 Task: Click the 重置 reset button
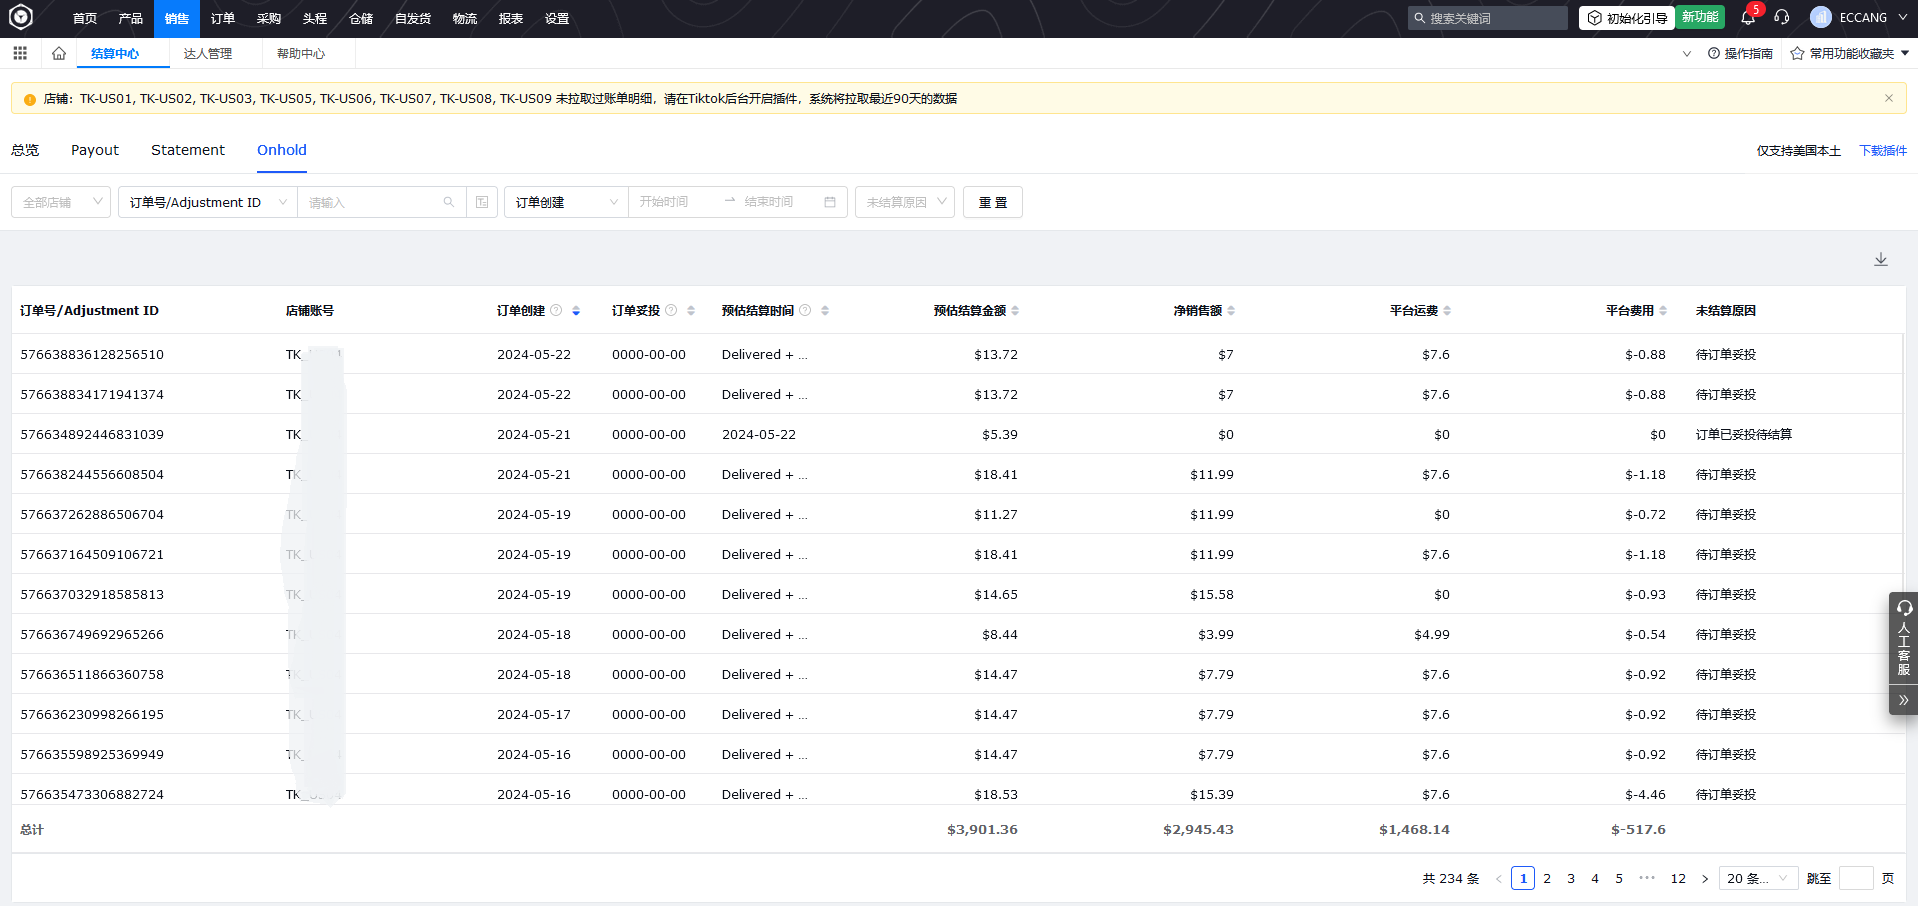click(x=993, y=202)
